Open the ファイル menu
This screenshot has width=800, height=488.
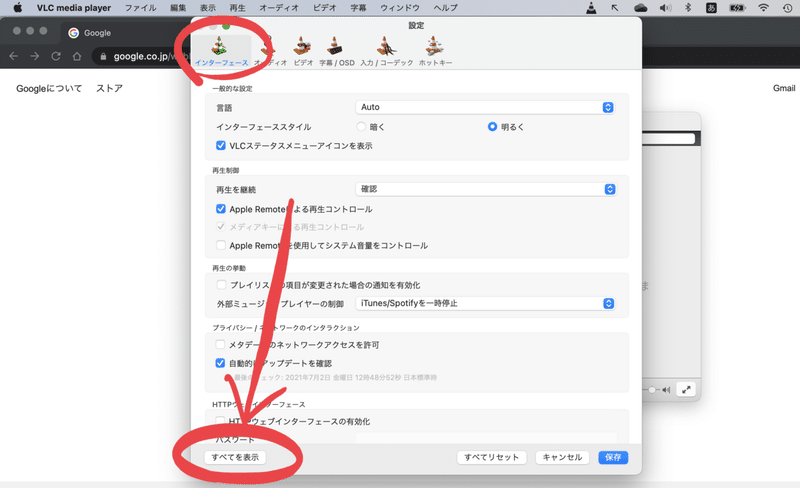(x=140, y=8)
